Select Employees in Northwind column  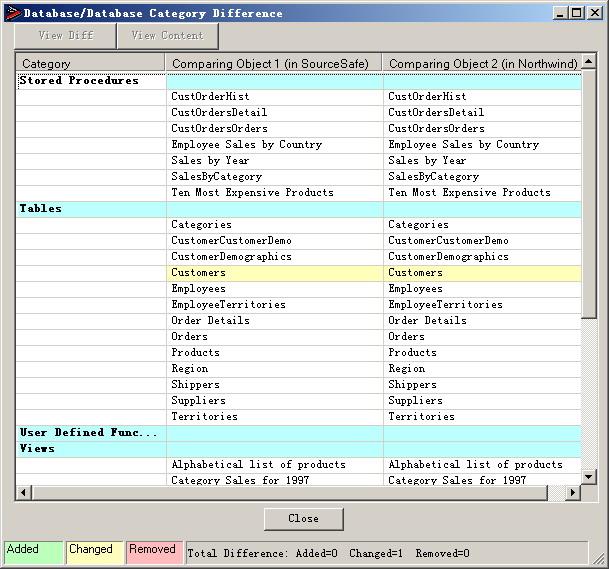tap(482, 289)
